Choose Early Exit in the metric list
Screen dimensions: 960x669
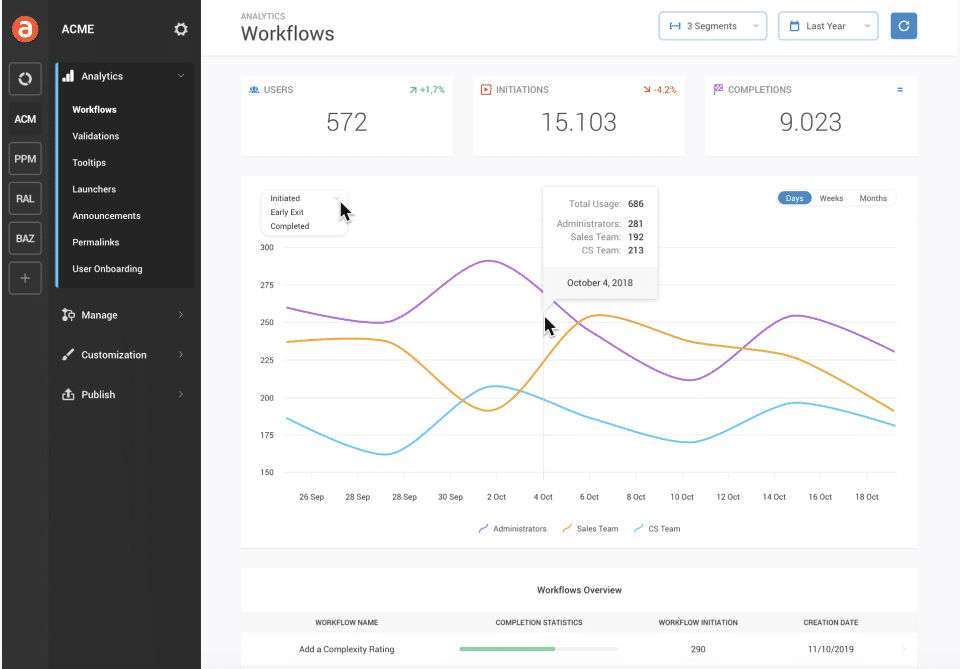pos(287,212)
